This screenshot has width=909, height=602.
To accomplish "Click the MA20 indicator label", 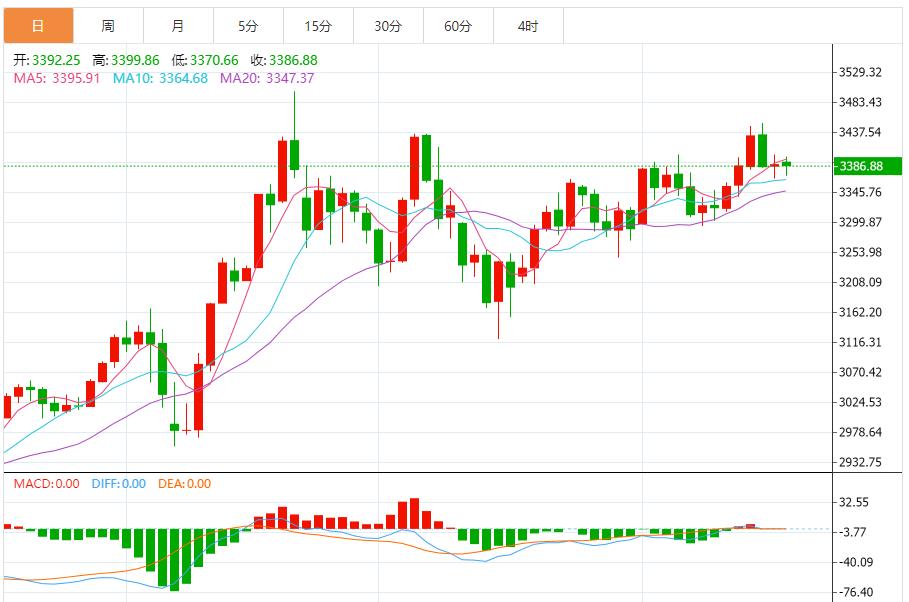I will click(266, 78).
